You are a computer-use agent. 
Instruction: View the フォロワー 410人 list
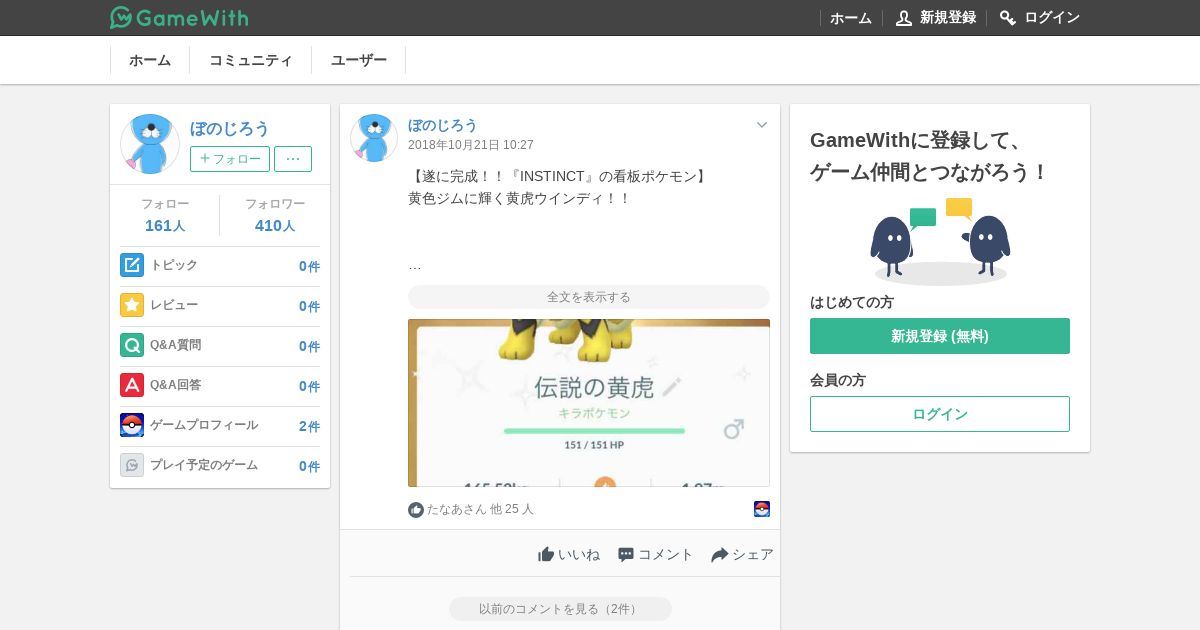[275, 215]
